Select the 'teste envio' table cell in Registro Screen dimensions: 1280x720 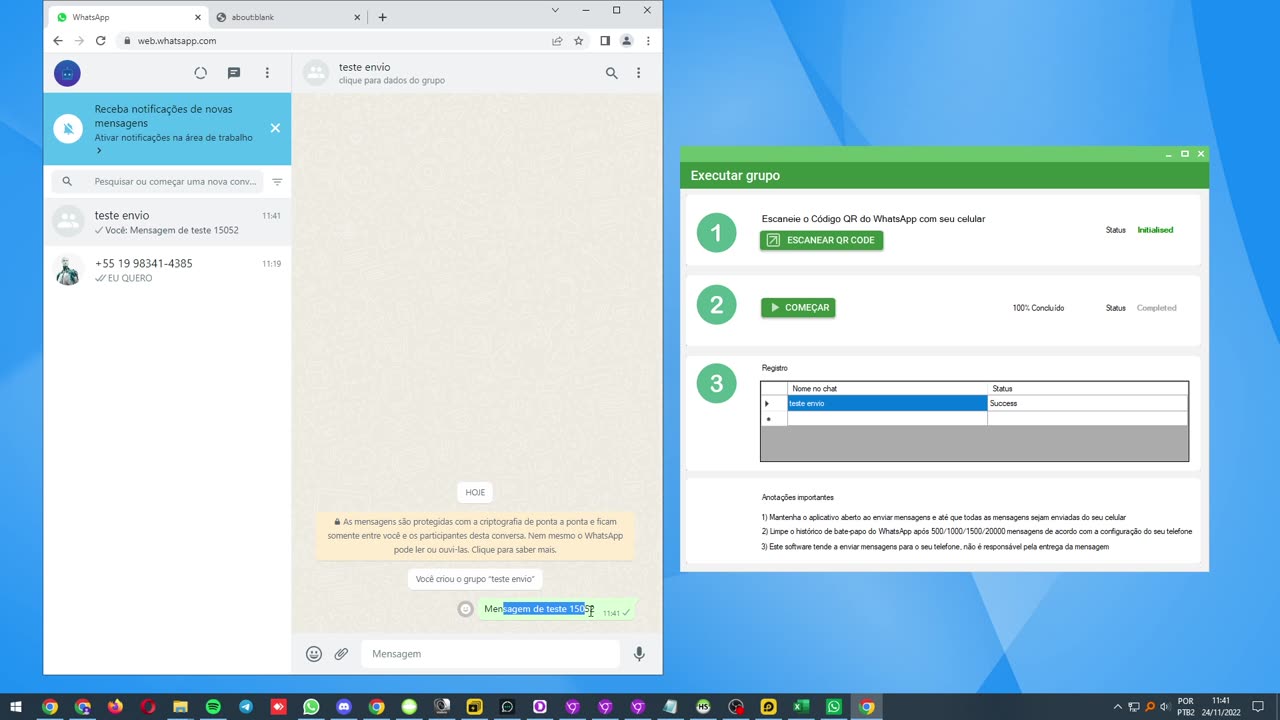(887, 403)
